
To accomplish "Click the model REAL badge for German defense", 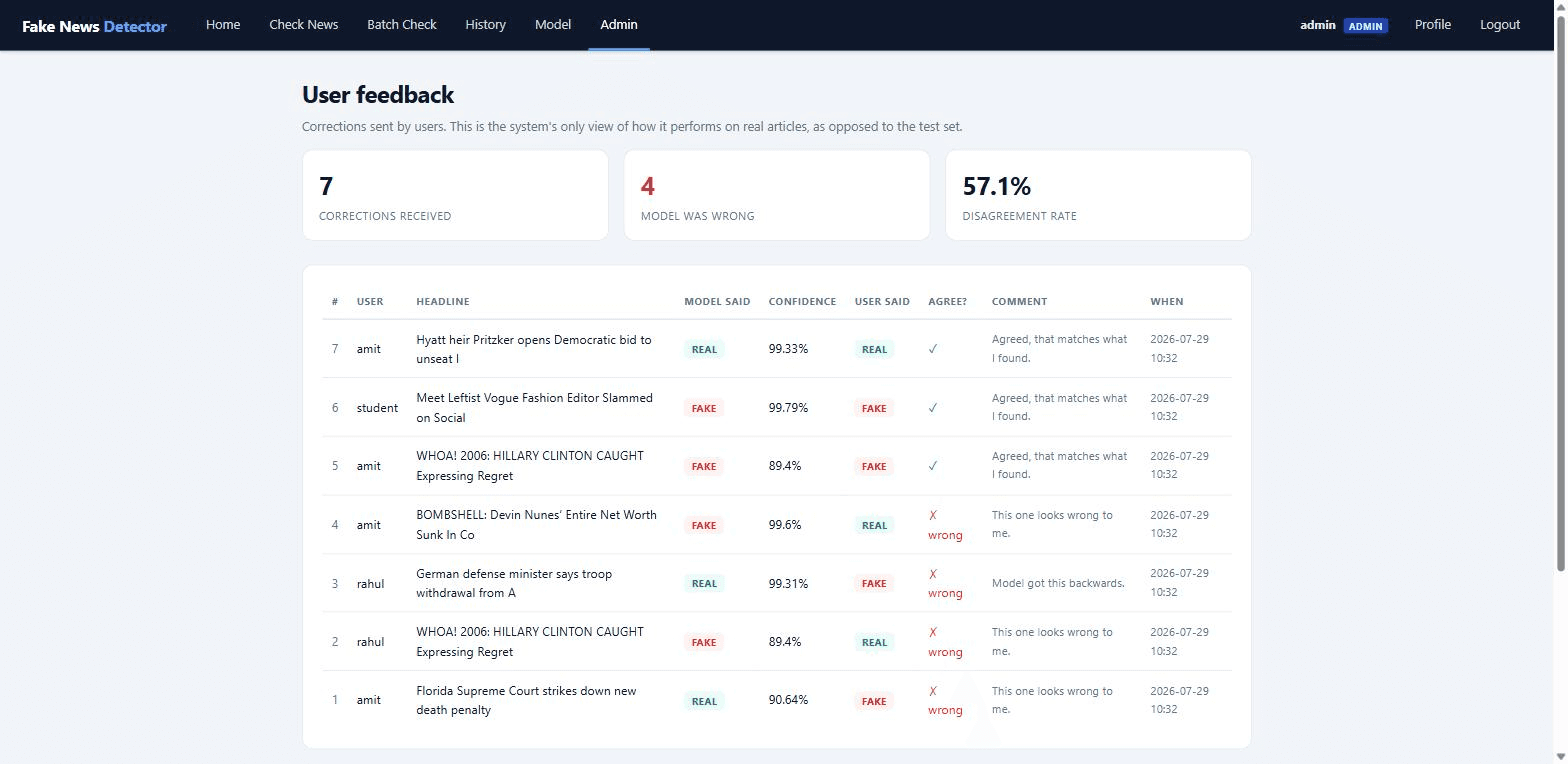I will point(704,583).
